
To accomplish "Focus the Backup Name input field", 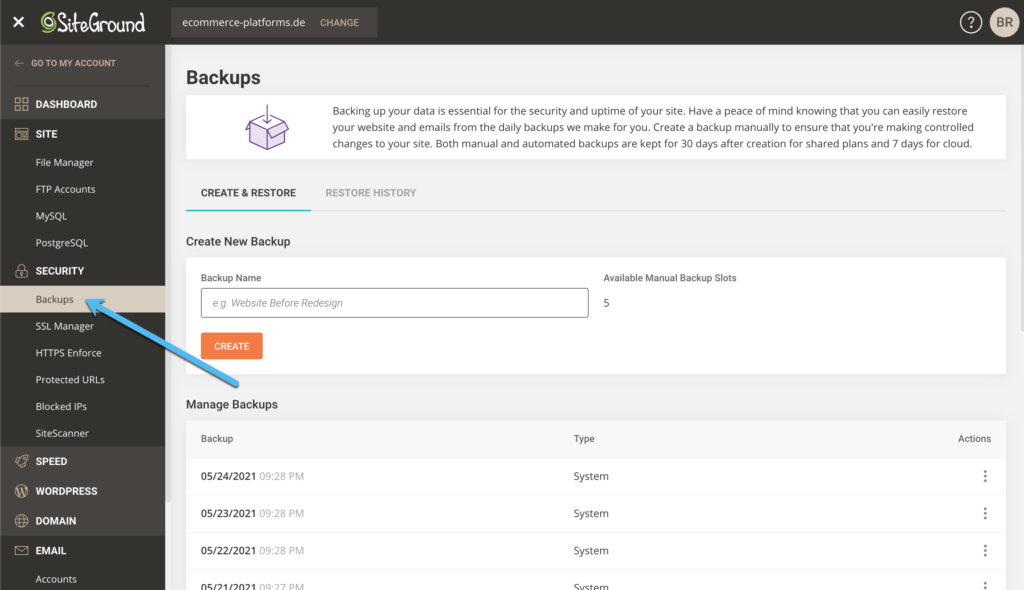I will coord(394,303).
